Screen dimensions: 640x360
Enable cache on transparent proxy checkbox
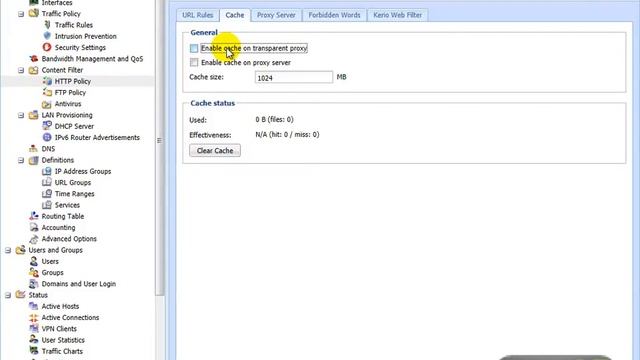194,48
